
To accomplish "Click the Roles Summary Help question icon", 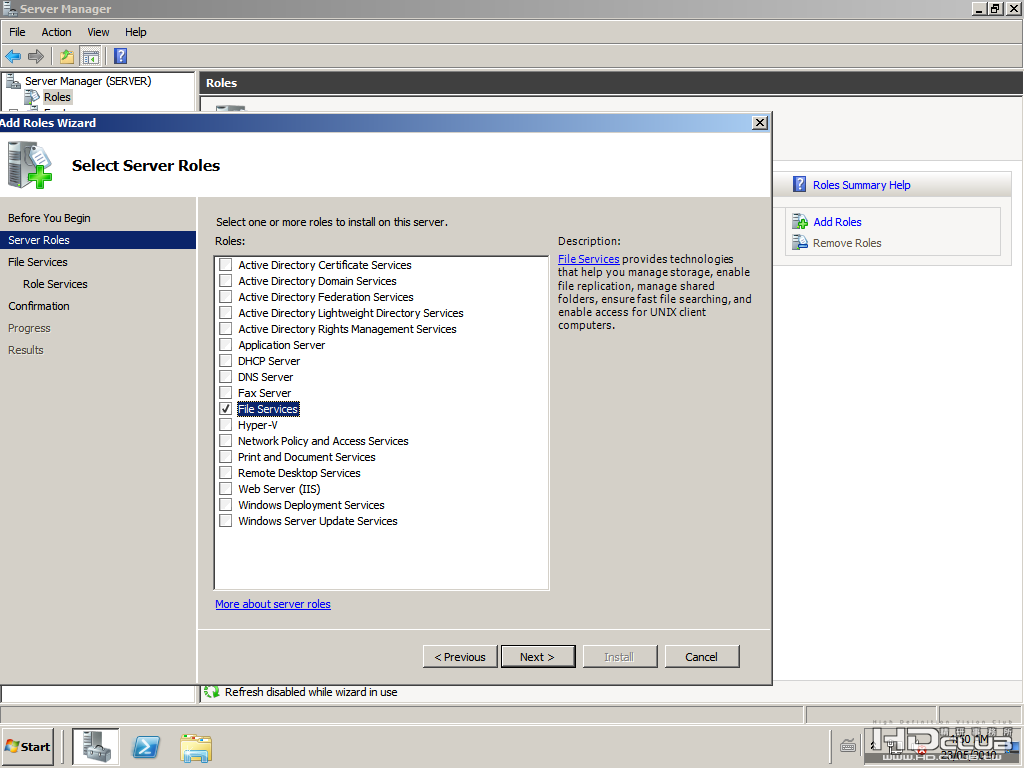I will tap(799, 185).
